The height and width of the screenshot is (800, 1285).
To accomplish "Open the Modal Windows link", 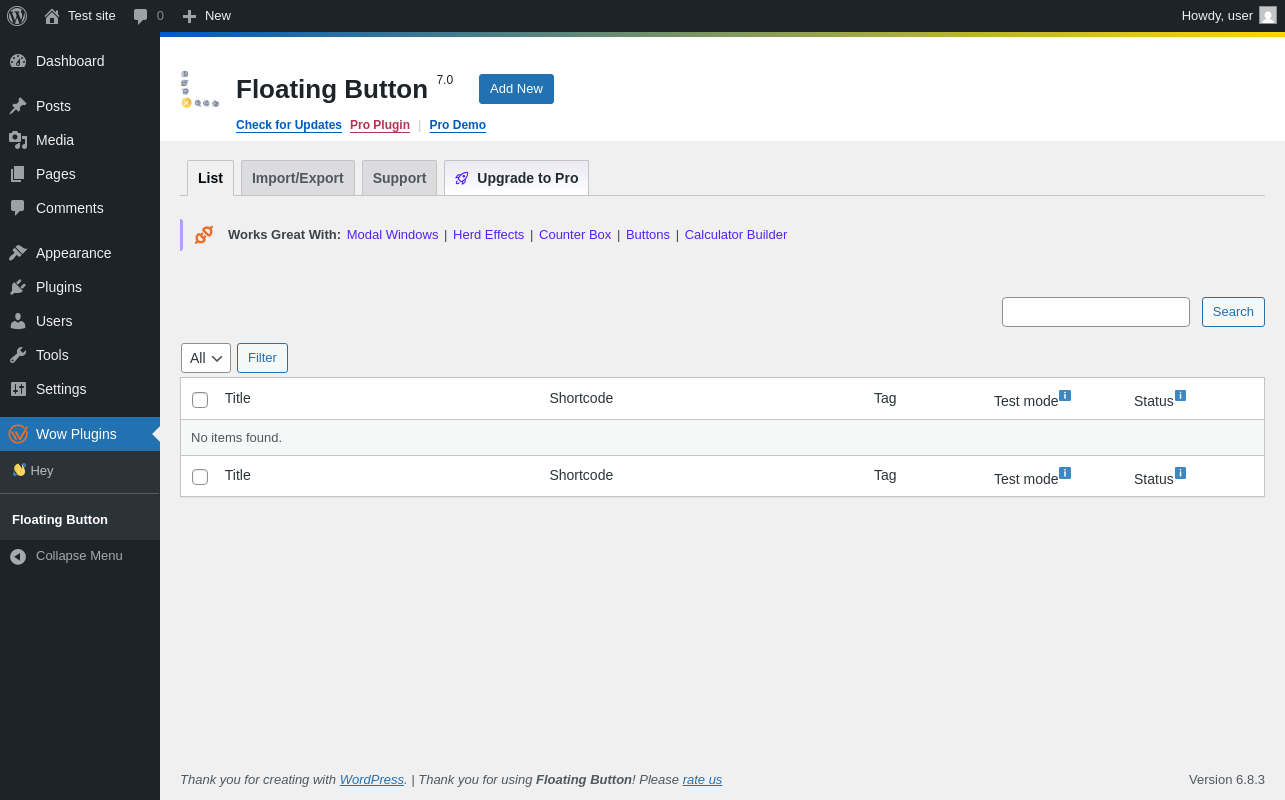I will pyautogui.click(x=392, y=235).
